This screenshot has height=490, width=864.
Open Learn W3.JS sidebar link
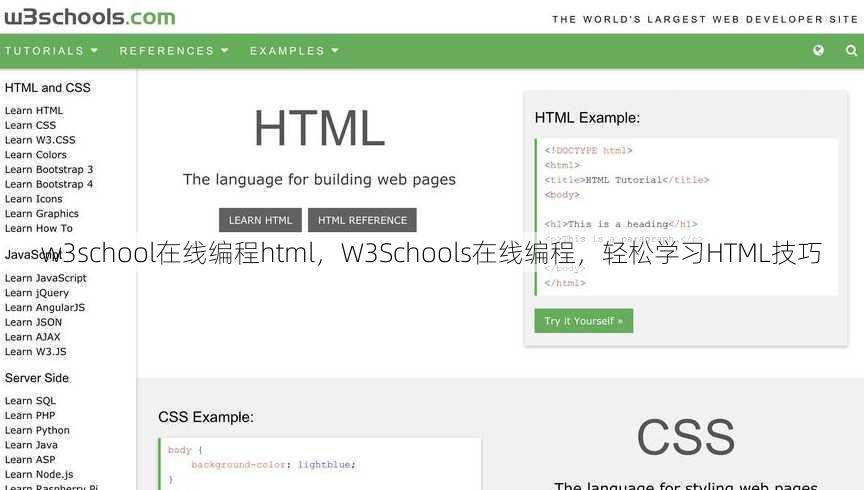(x=35, y=352)
